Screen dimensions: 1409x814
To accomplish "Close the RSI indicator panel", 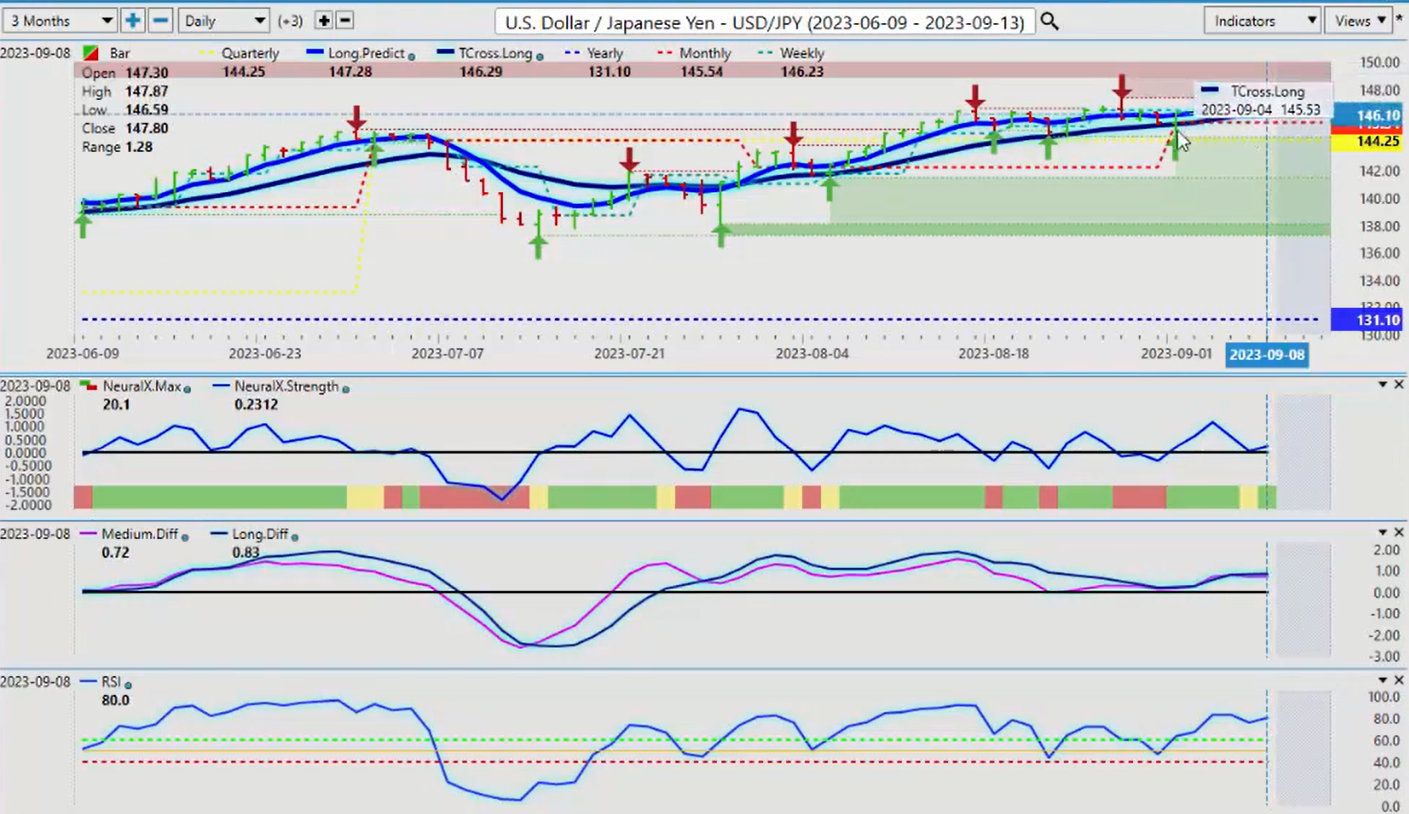I will coord(1399,680).
